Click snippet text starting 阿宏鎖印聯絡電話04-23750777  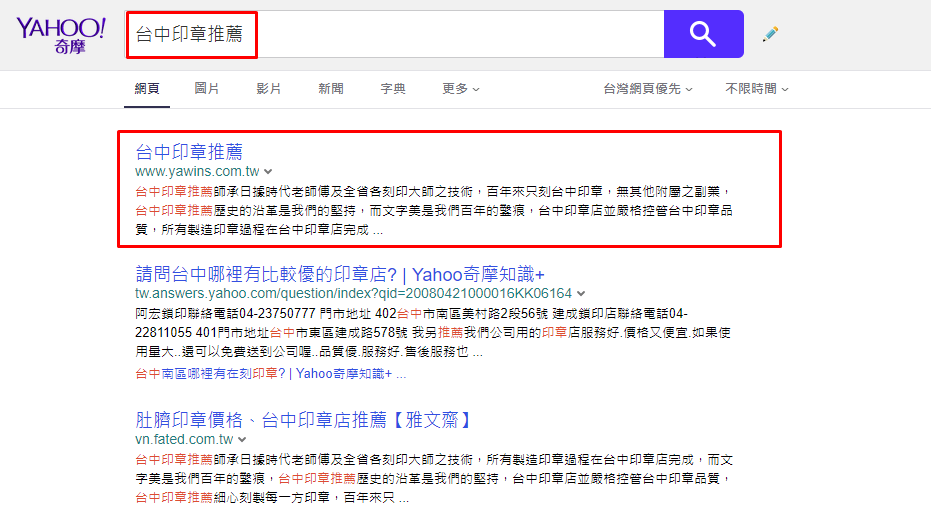411,313
